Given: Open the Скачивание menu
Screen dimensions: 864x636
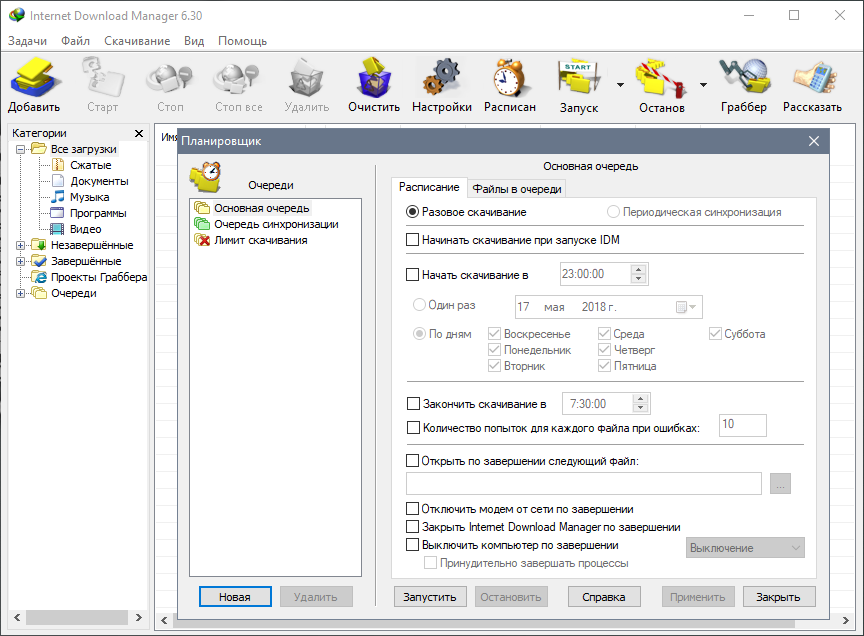Looking at the screenshot, I should click(137, 41).
